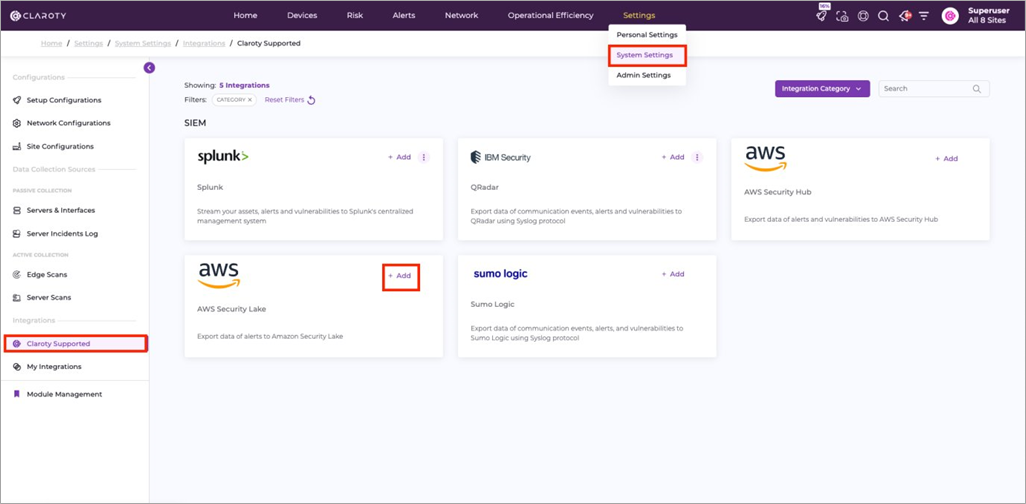Click the 'Splunk' card title text

(210, 188)
